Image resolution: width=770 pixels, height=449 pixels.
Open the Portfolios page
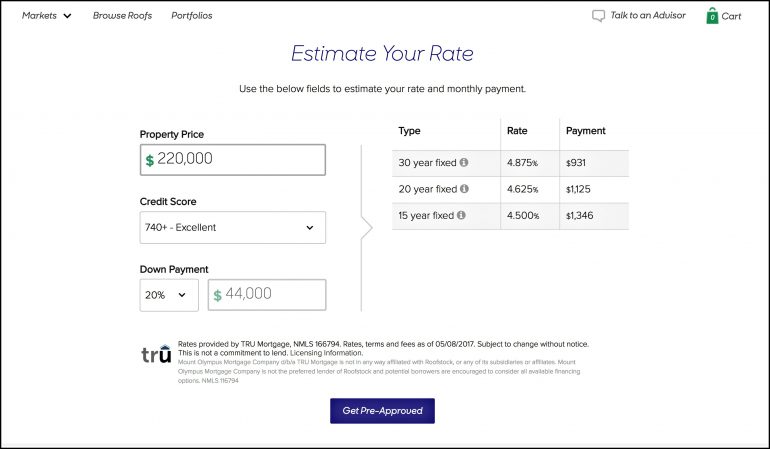pos(192,16)
